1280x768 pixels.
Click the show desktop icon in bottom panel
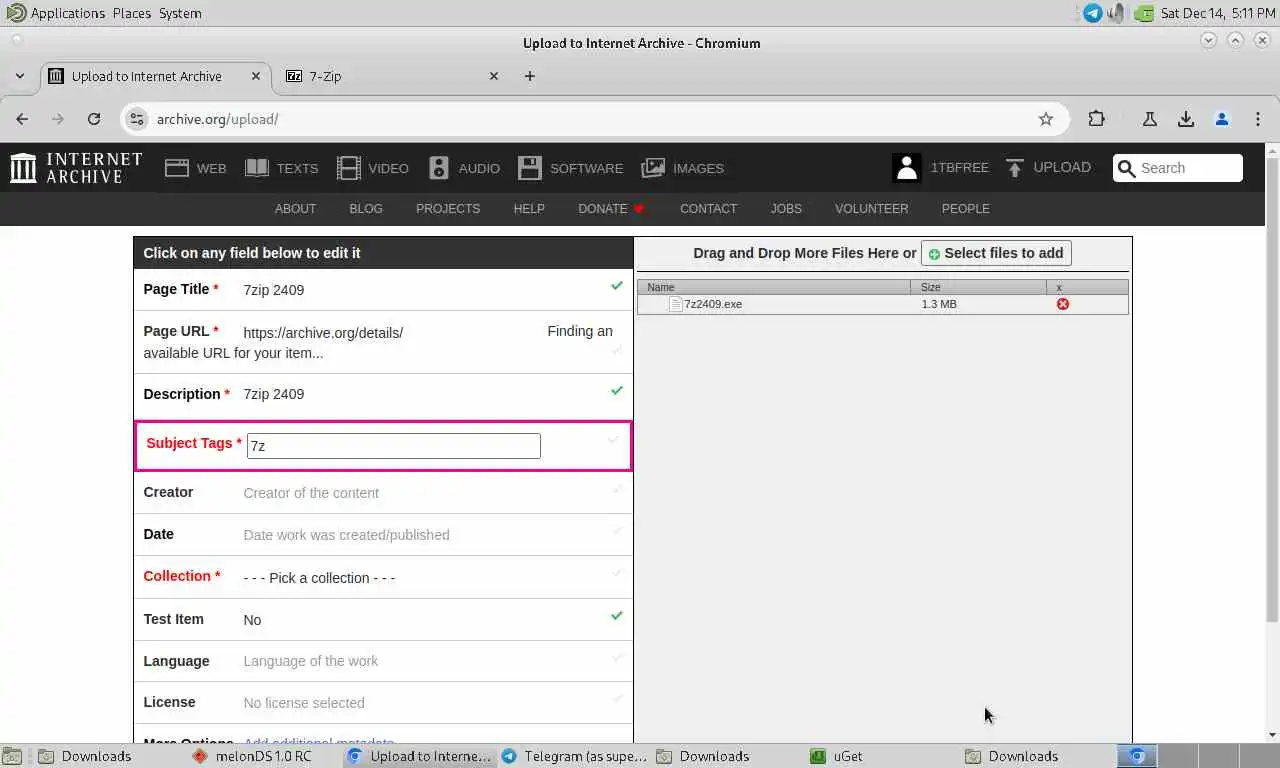click(x=11, y=756)
